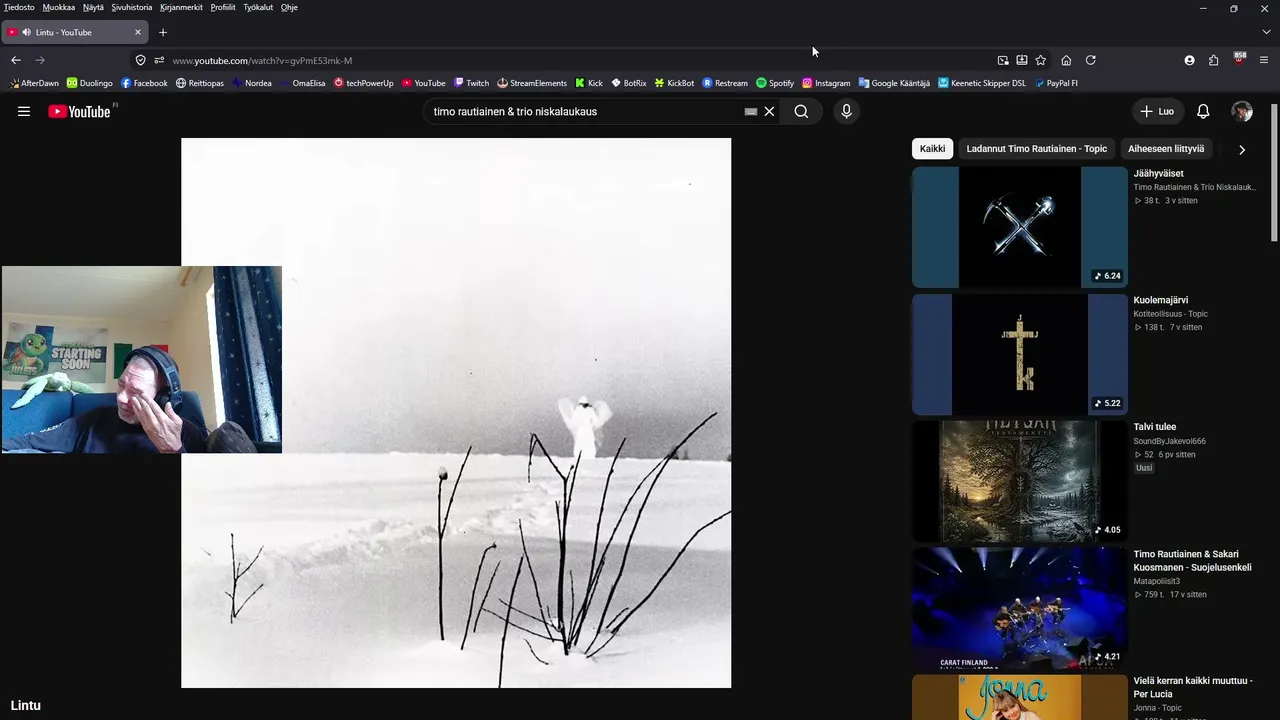Open the Kirjanmerkit menu
The image size is (1280, 720).
[181, 7]
